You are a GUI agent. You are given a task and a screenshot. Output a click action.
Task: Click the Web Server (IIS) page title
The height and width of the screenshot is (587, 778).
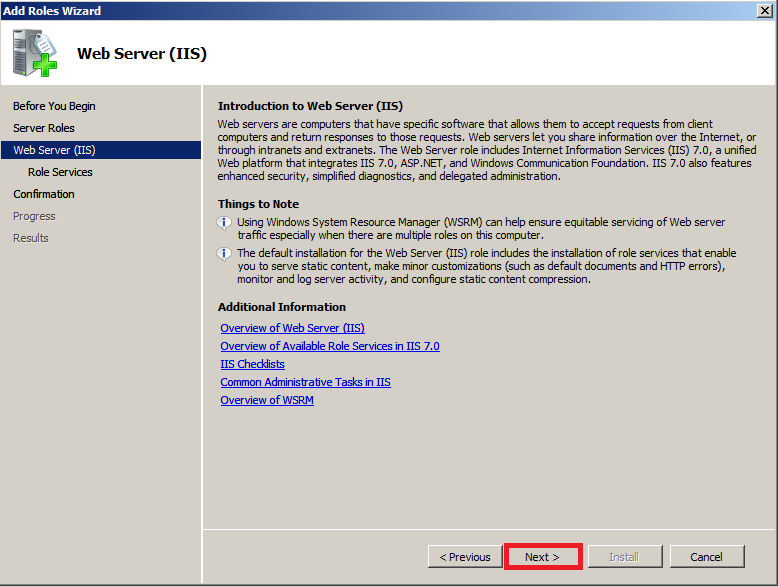(142, 54)
